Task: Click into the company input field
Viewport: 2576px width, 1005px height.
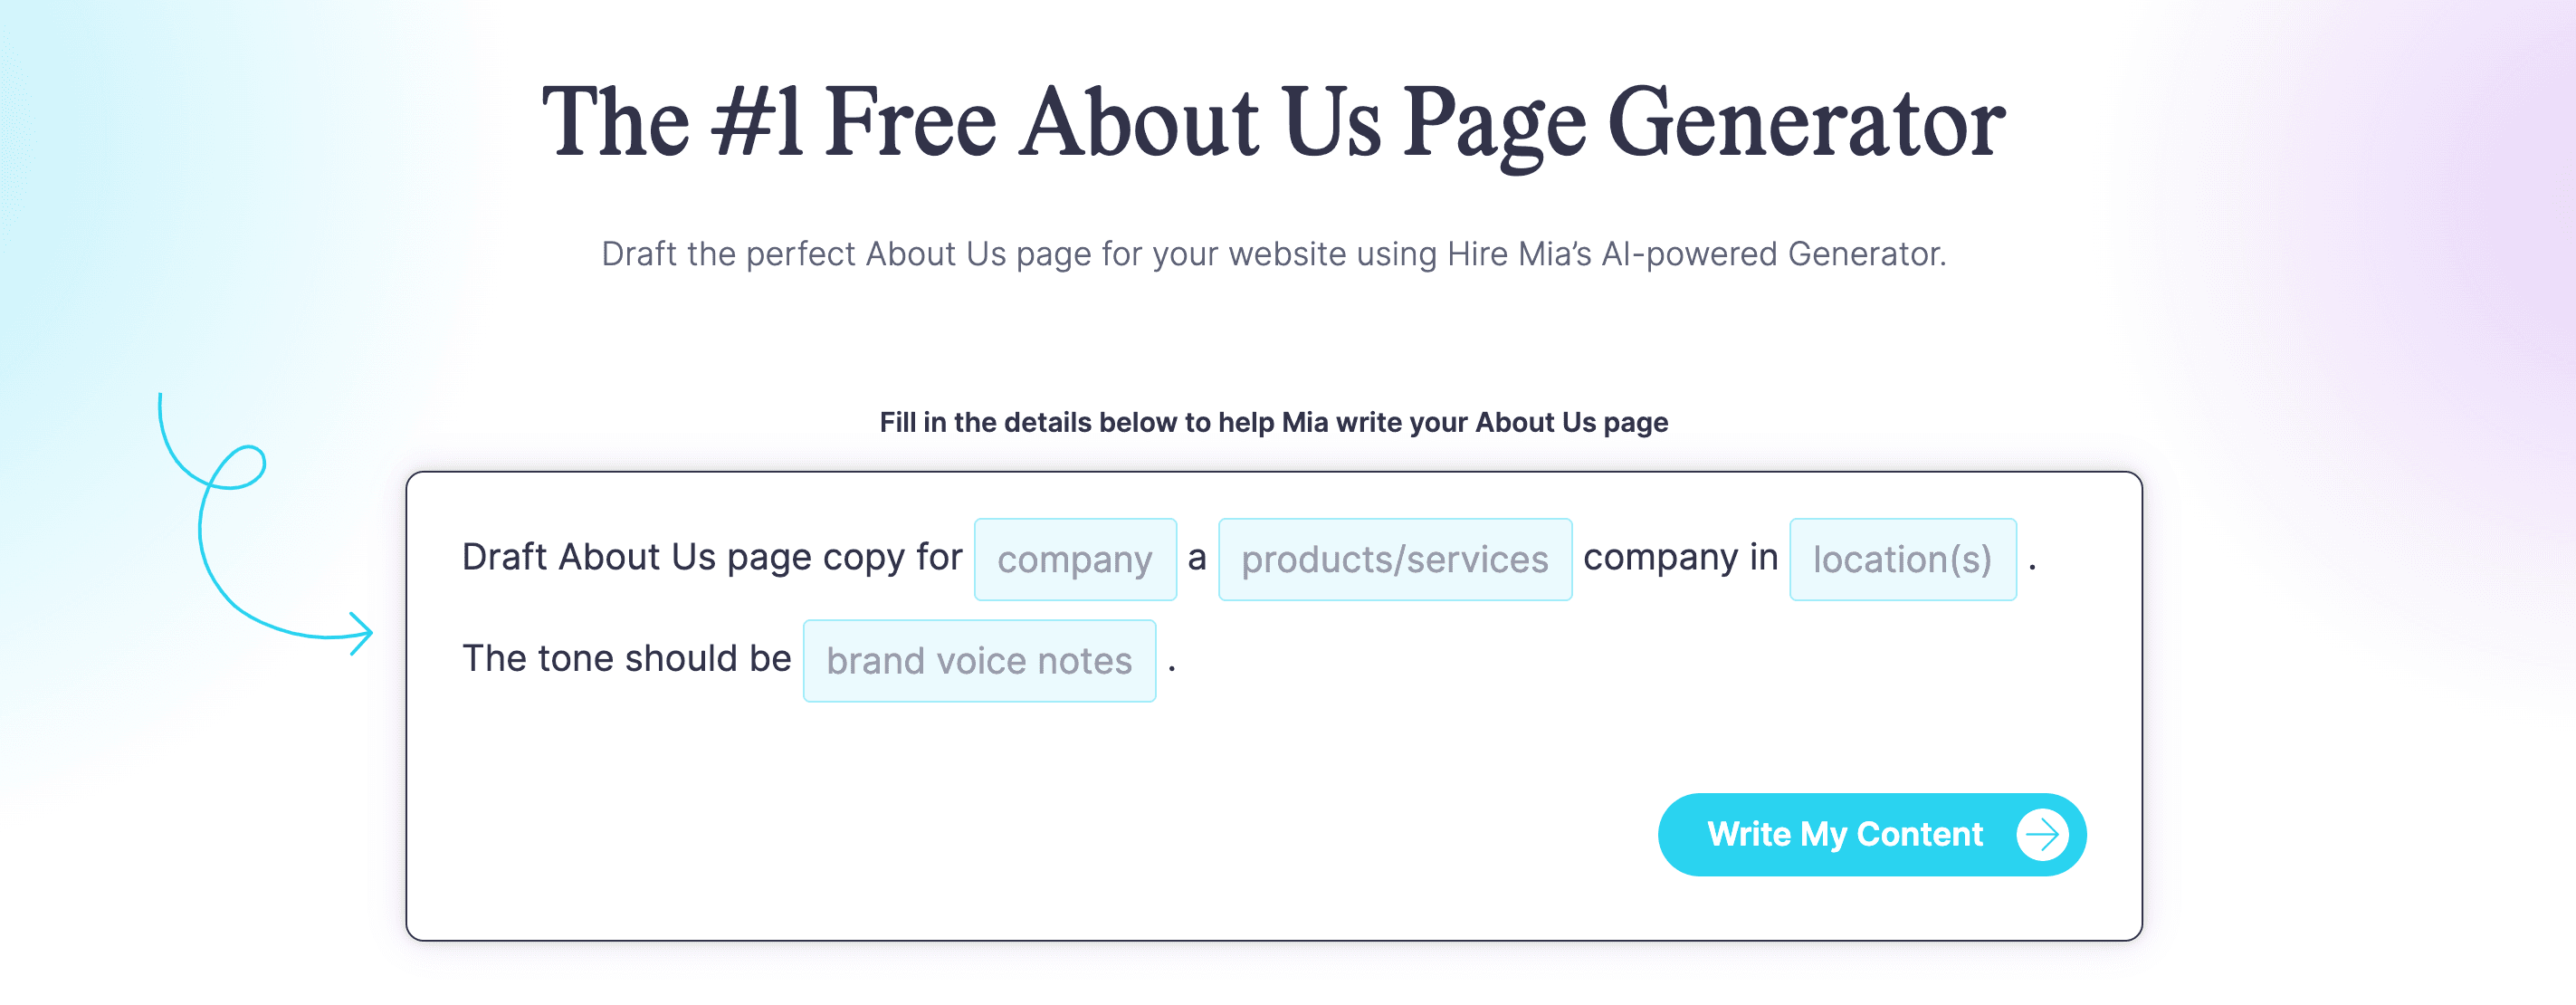Action: point(1074,559)
